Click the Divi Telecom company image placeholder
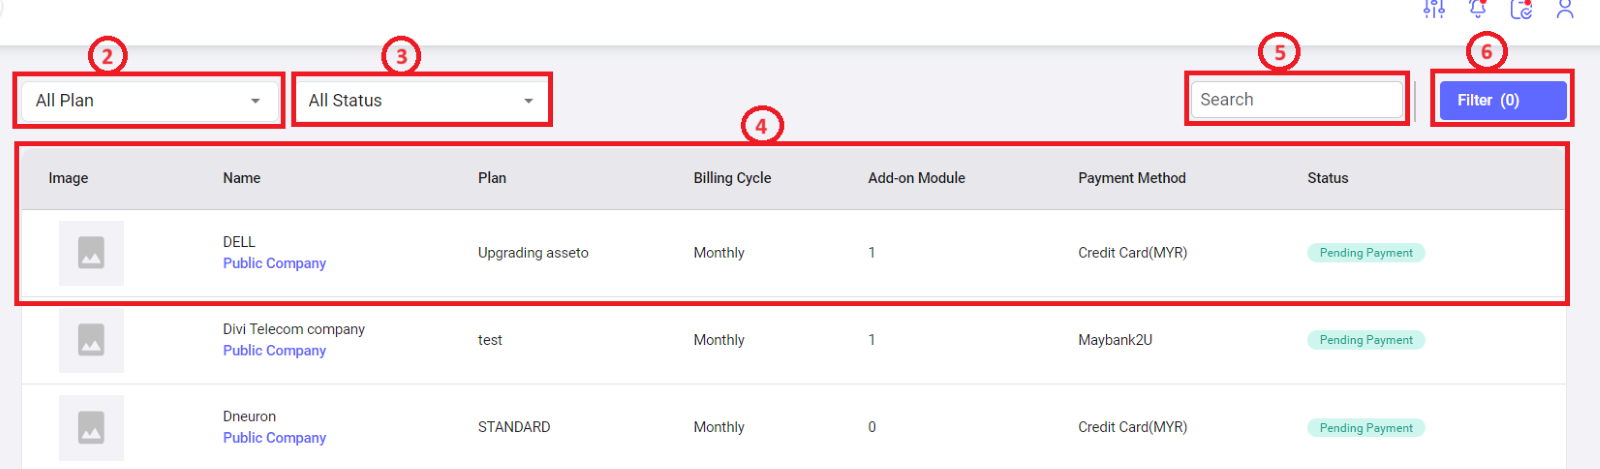Image resolution: width=1600 pixels, height=469 pixels. coord(91,340)
